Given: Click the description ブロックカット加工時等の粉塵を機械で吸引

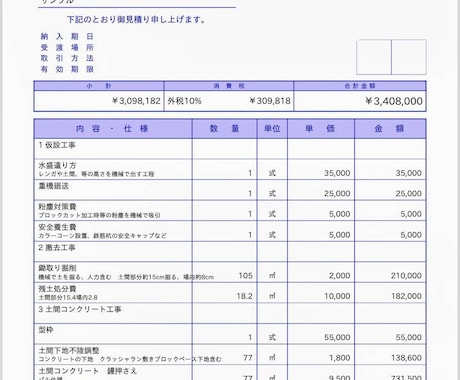Looking at the screenshot, I should (x=99, y=215).
